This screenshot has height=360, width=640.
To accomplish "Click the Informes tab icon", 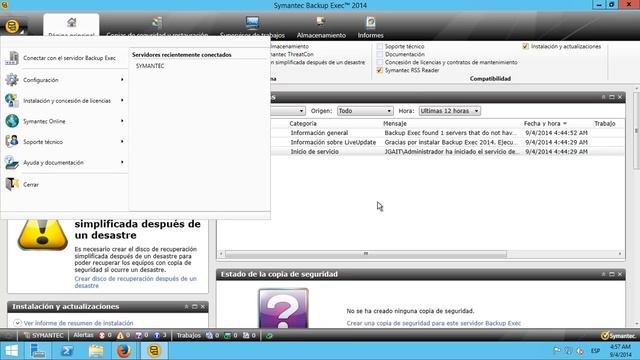I will tap(371, 22).
